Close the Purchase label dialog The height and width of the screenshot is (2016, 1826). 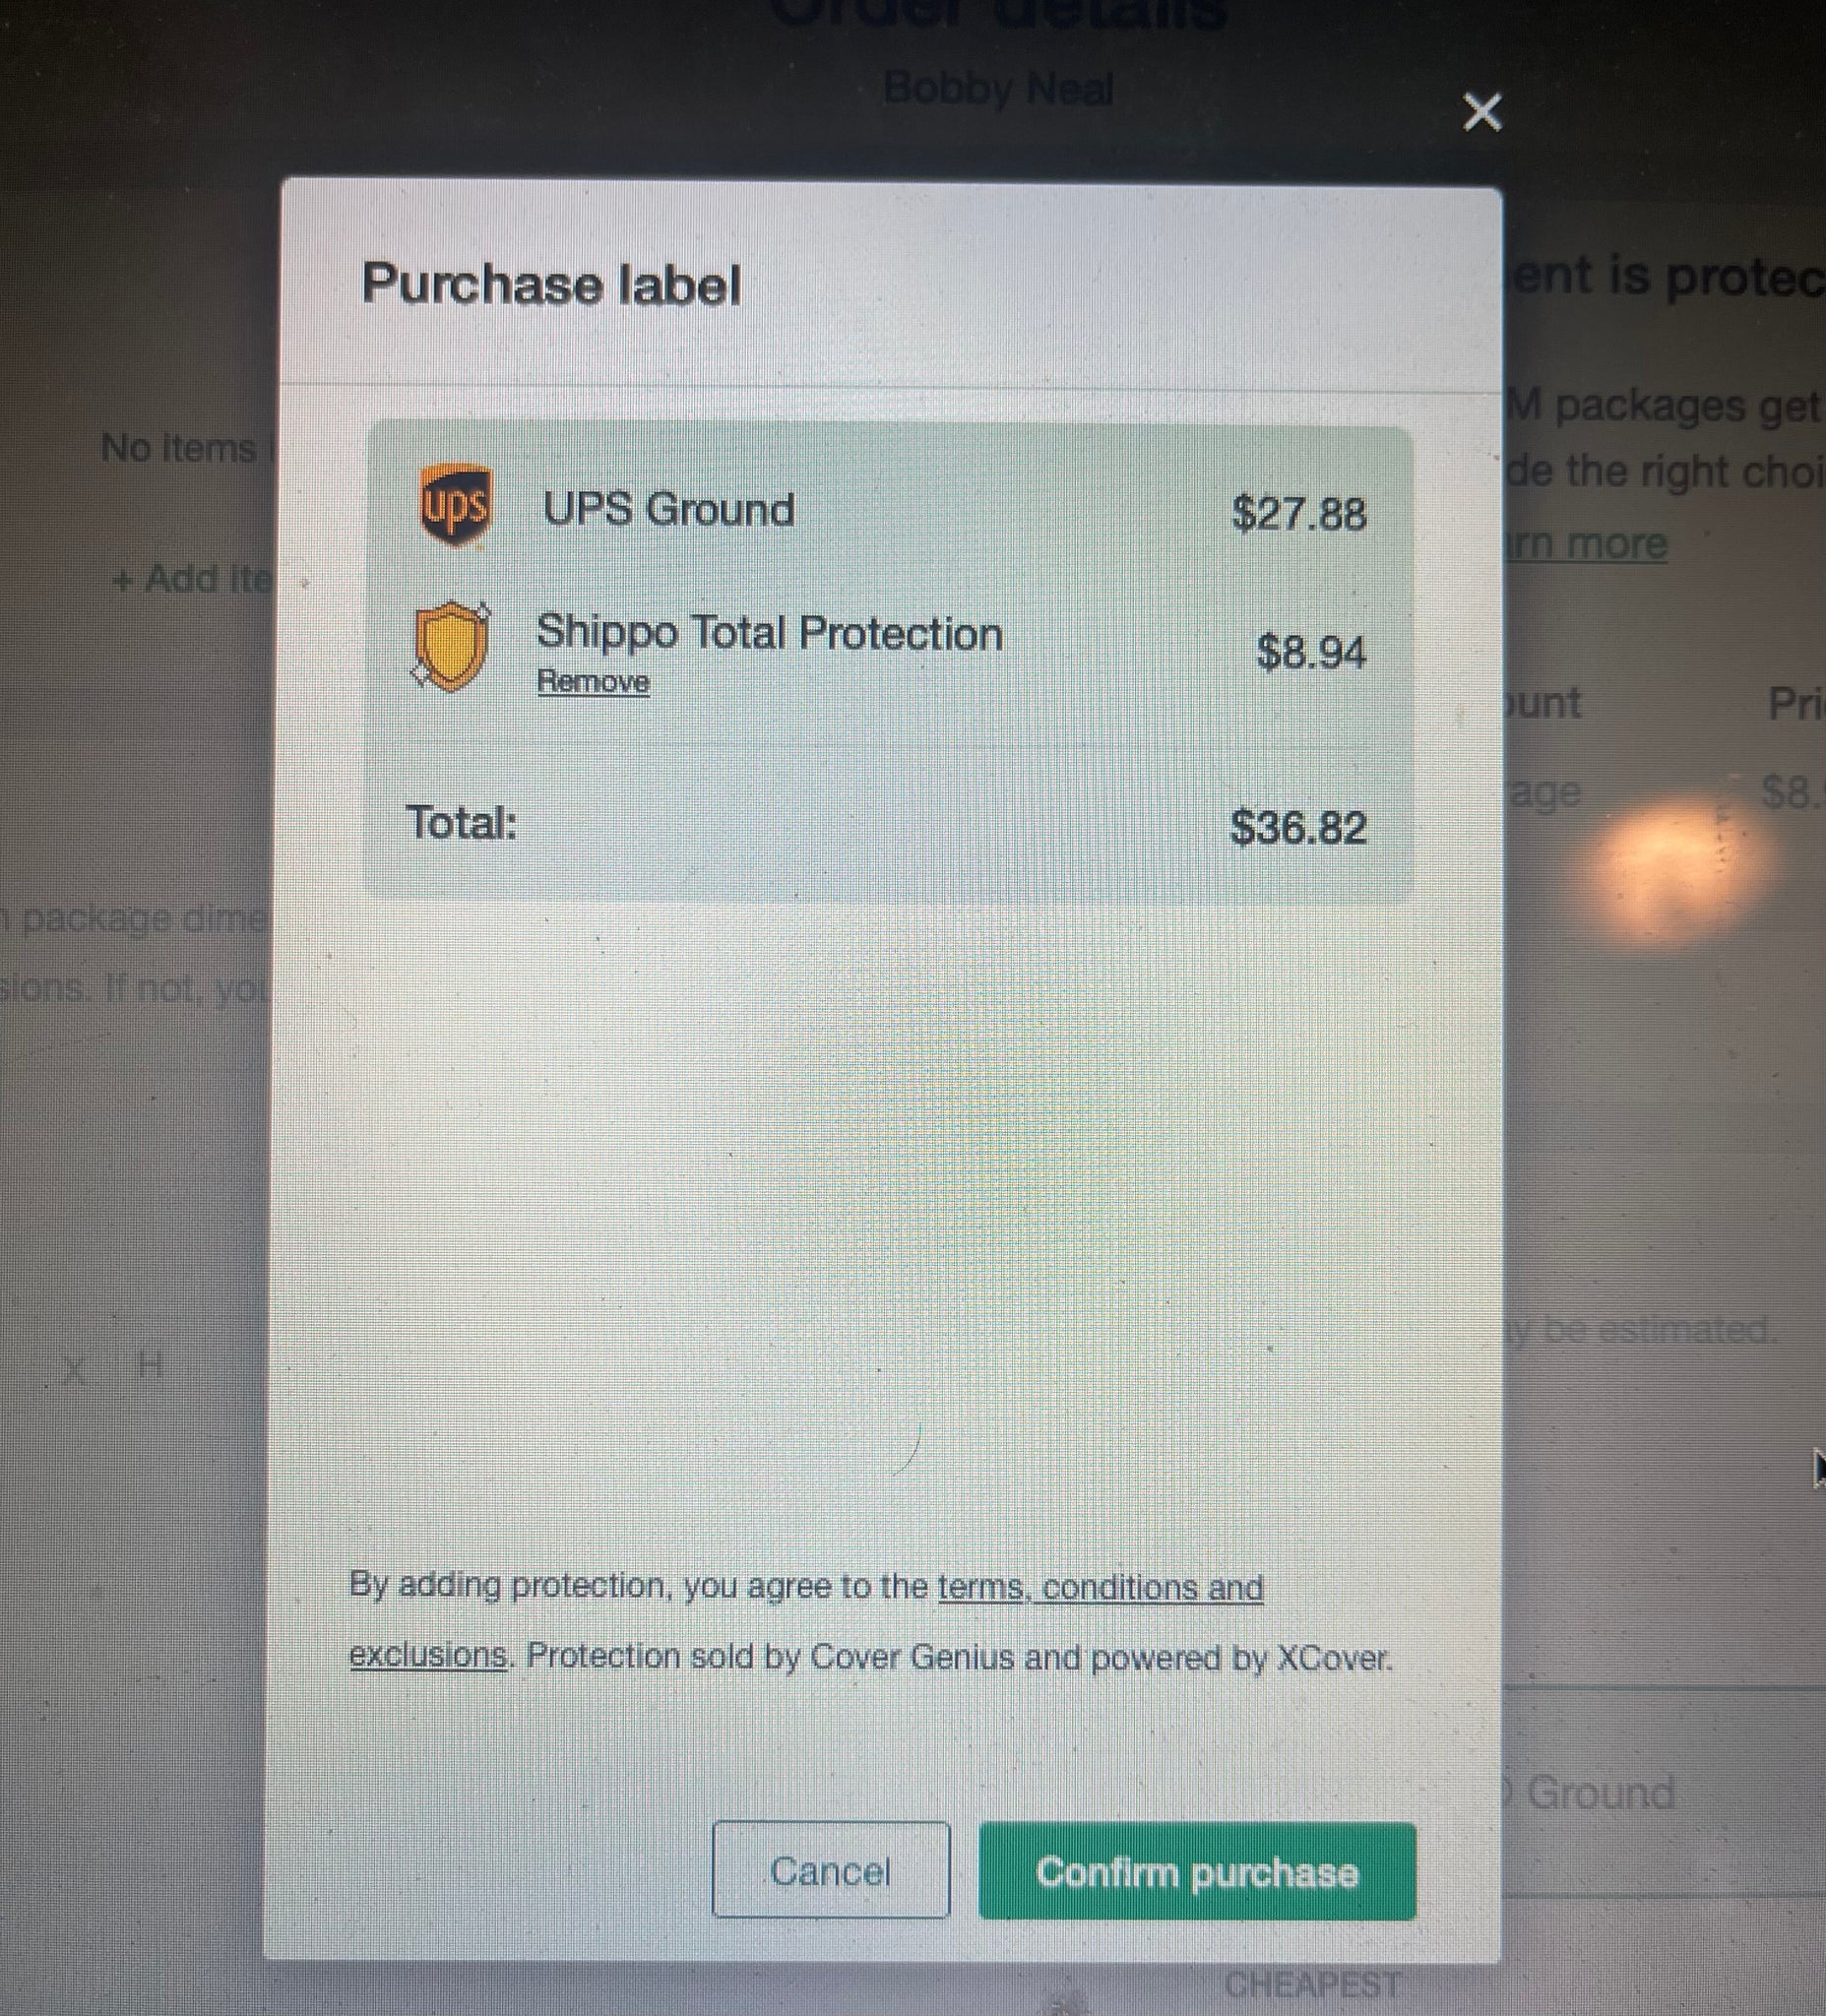pos(1481,112)
